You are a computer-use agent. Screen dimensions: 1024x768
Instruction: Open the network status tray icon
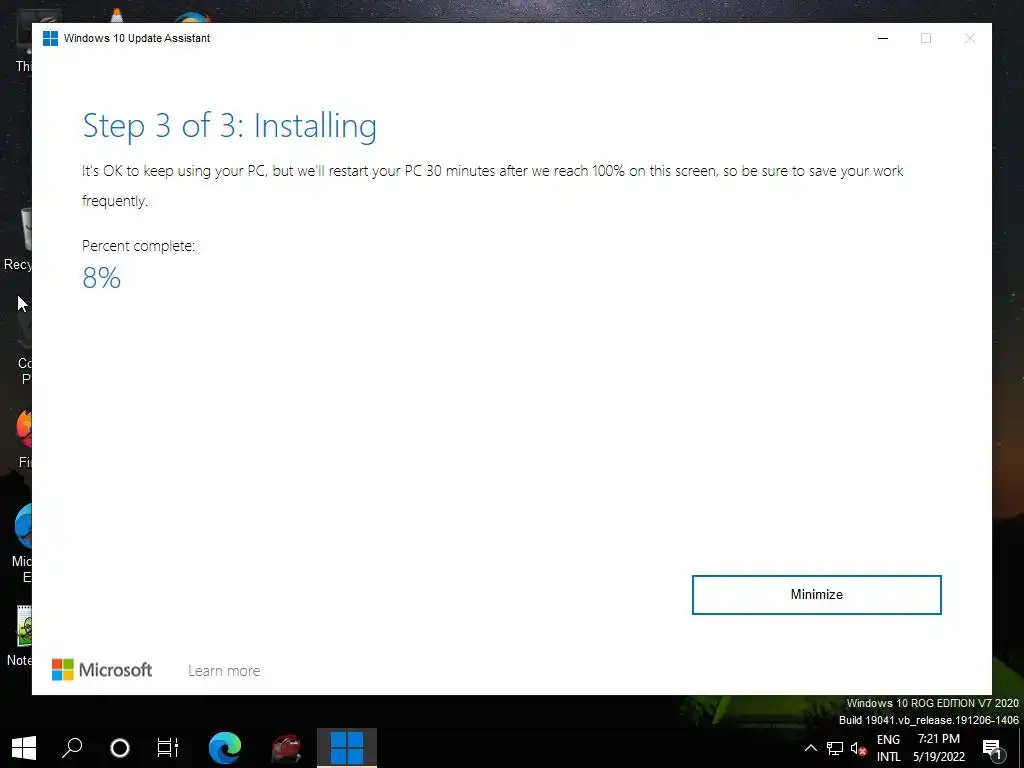point(835,748)
